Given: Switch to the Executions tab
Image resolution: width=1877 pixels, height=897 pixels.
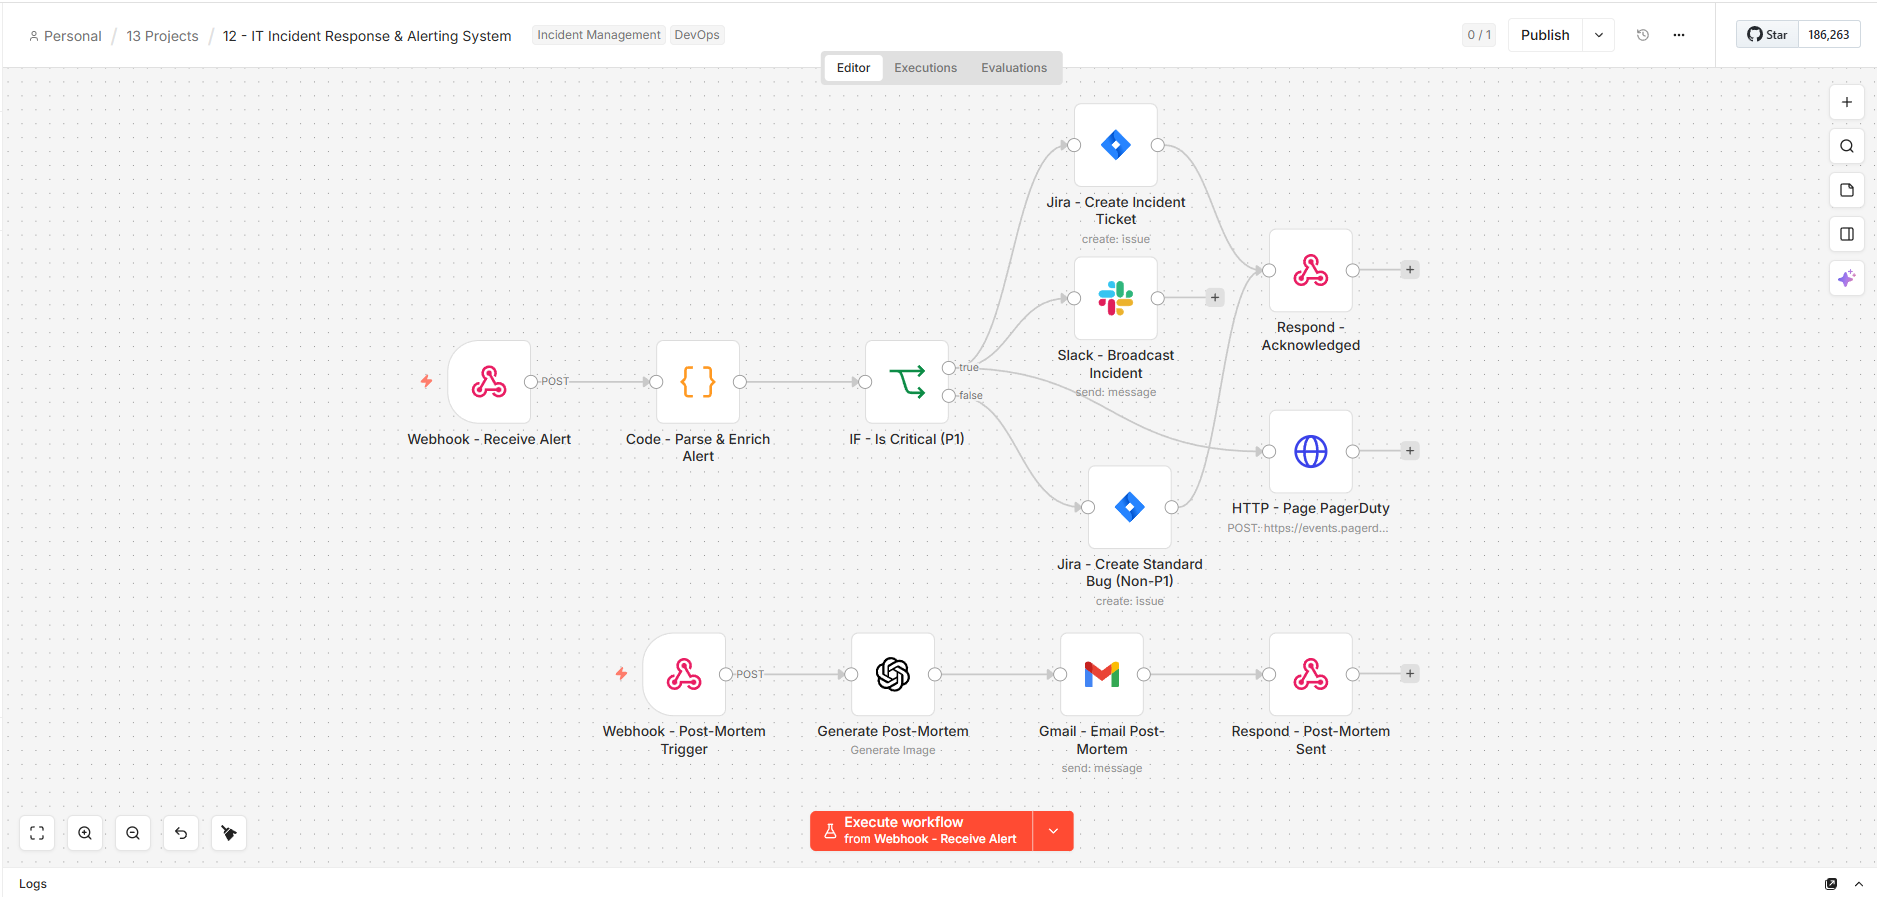Looking at the screenshot, I should (925, 68).
